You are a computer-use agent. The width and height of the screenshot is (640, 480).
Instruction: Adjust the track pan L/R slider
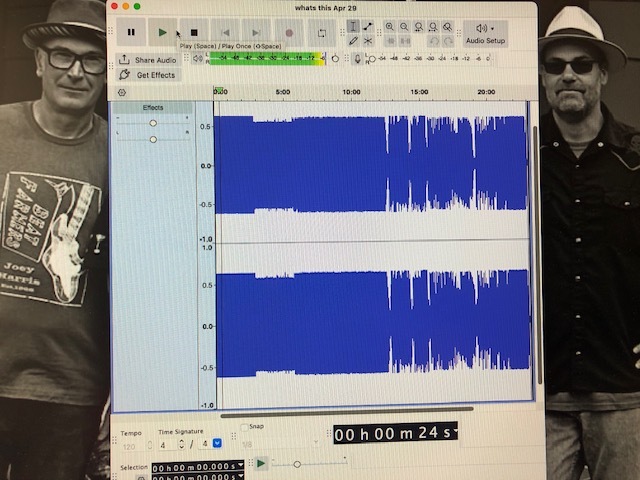(x=153, y=140)
